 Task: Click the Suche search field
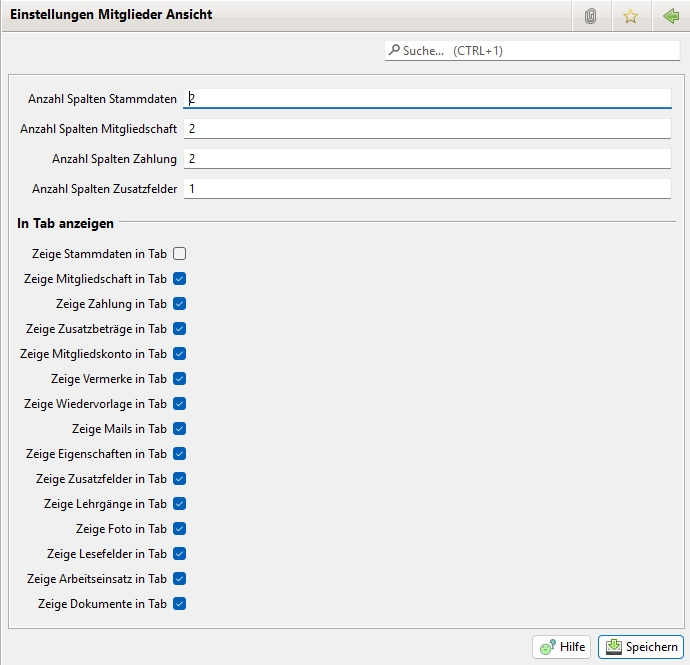540,50
